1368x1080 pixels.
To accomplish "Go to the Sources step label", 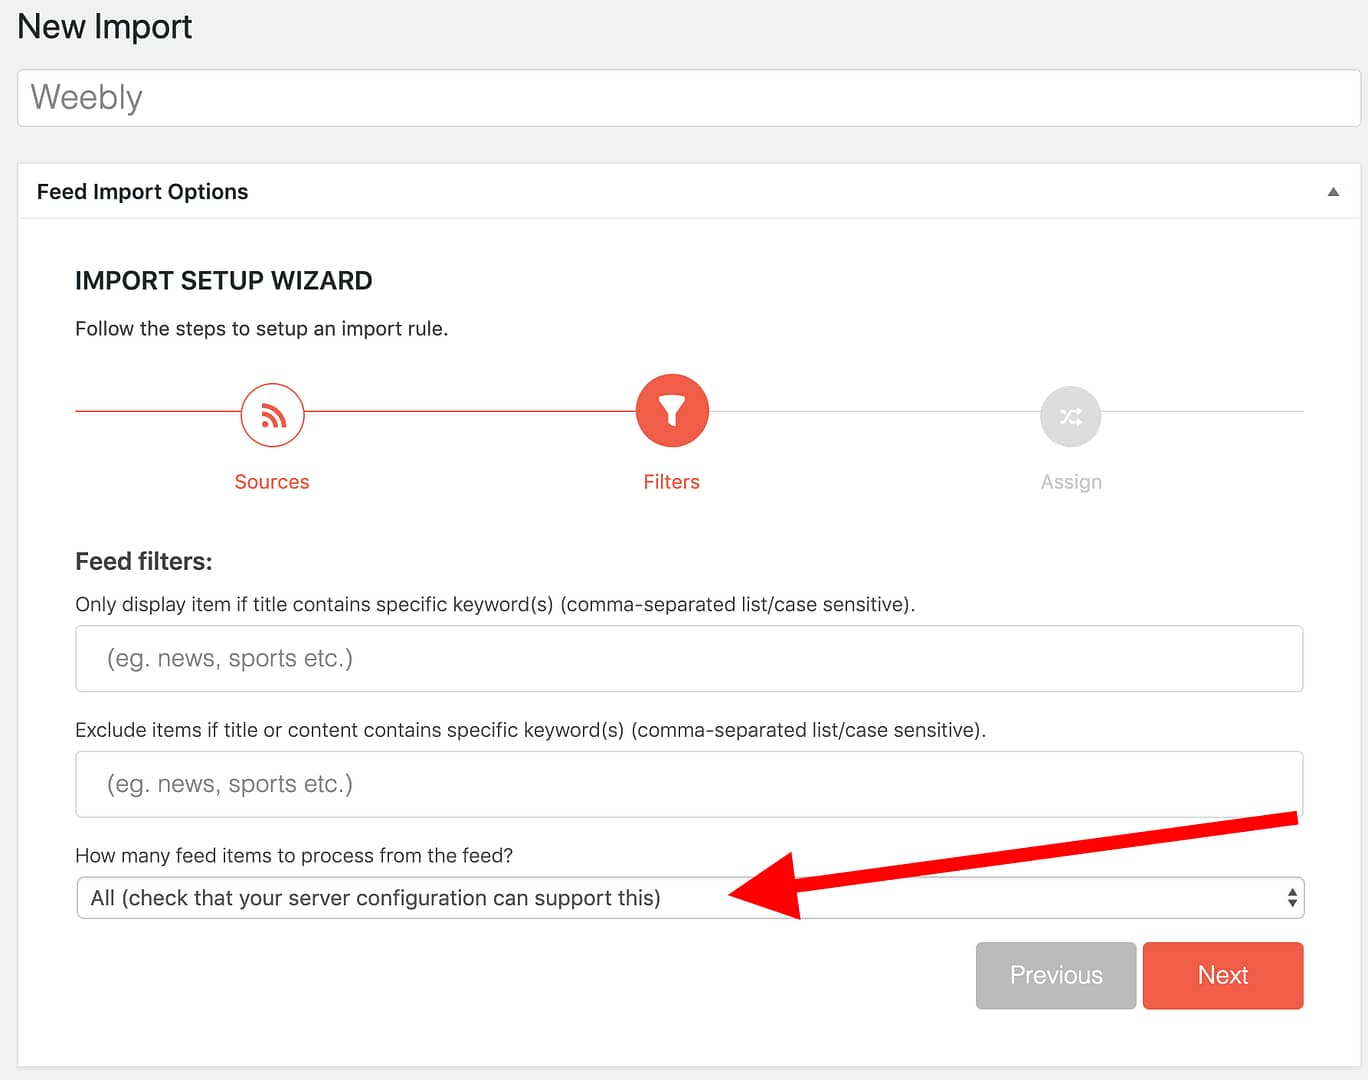I will (x=272, y=482).
